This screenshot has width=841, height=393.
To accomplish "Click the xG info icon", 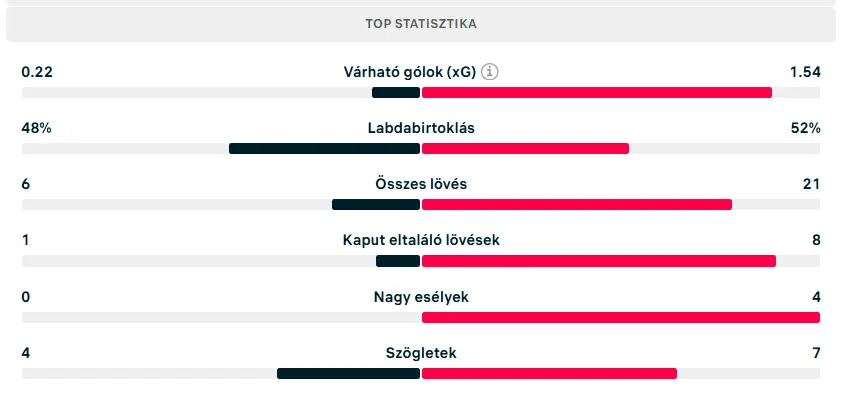I will tap(489, 72).
